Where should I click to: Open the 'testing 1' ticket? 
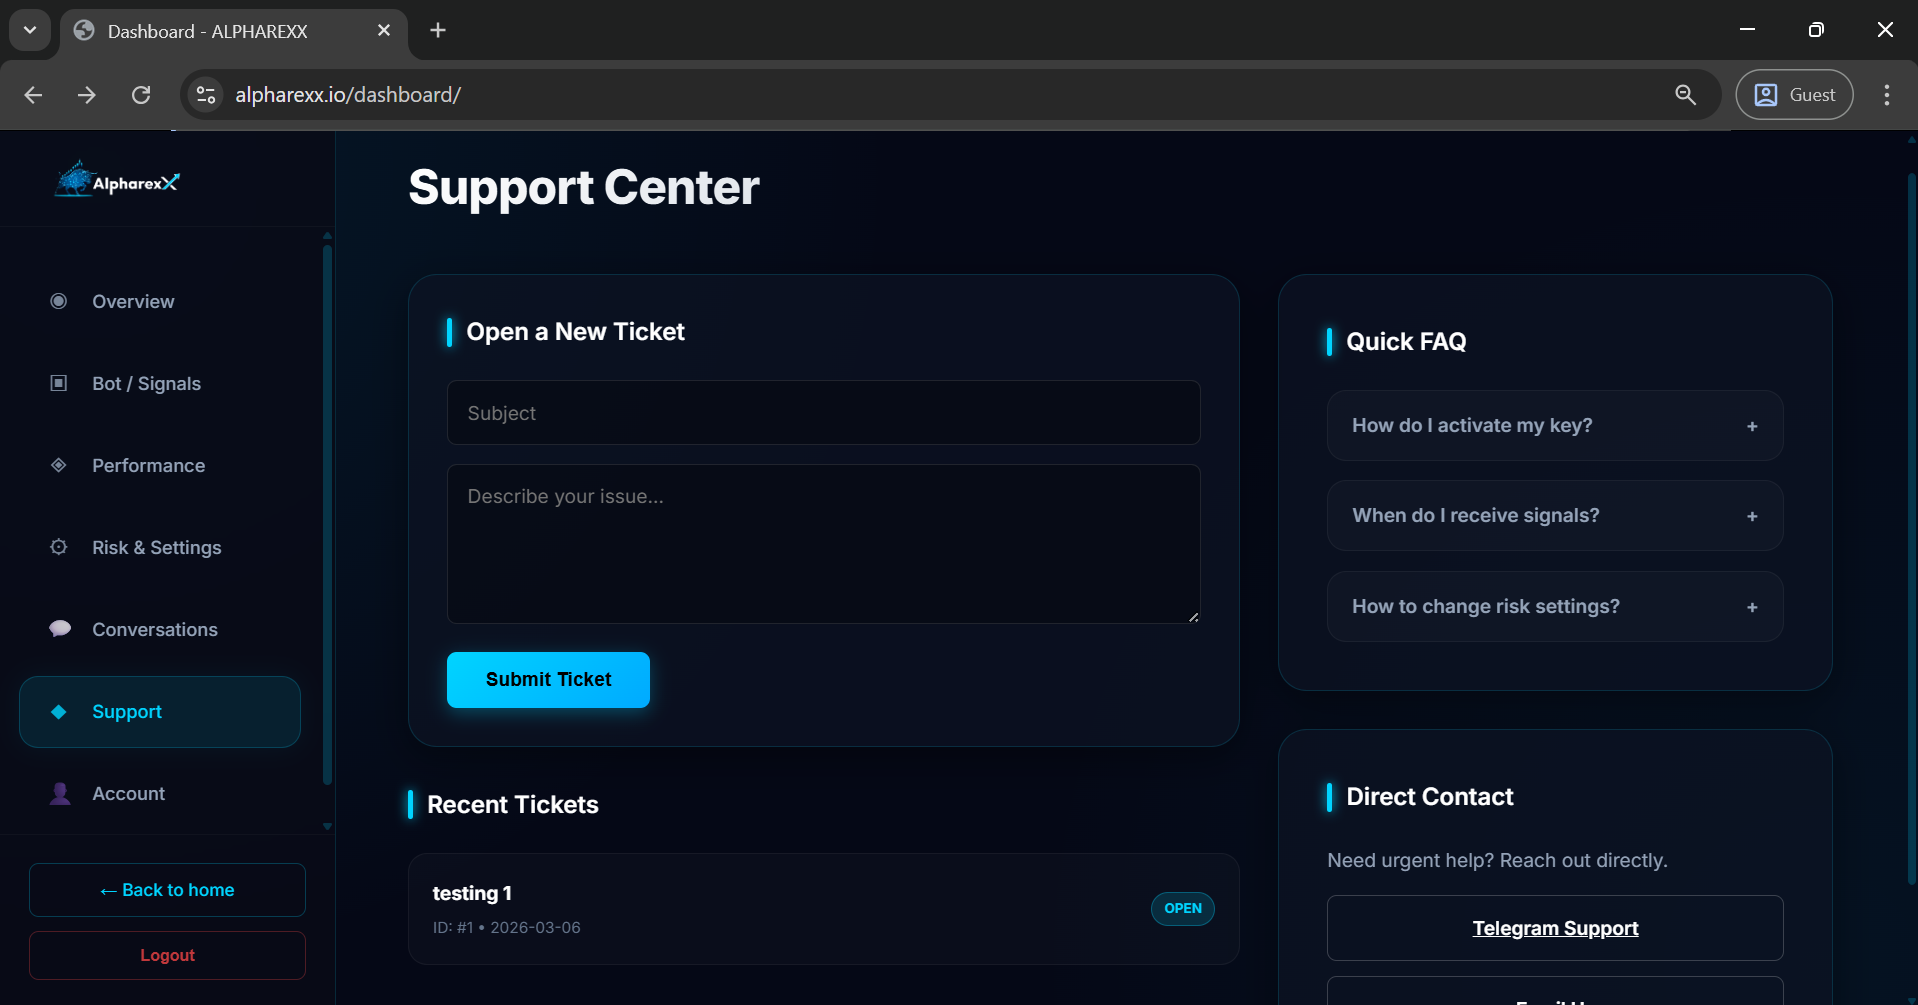823,909
